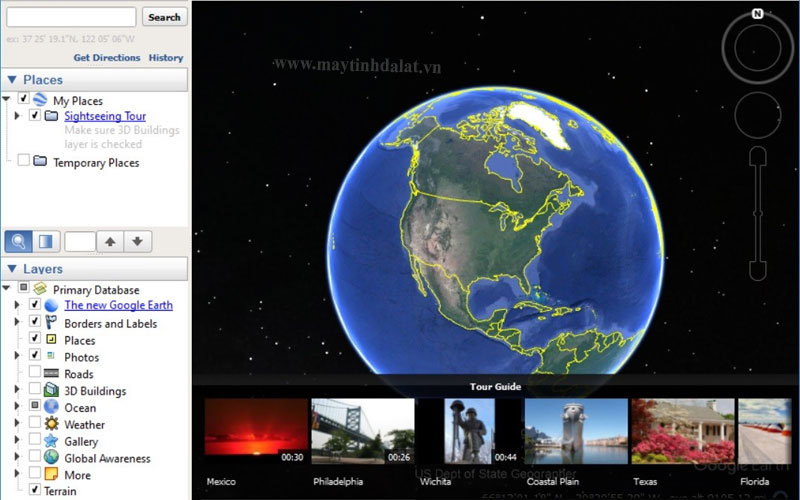This screenshot has width=800, height=500.
Task: Click the More layer note icon
Action: click(x=51, y=474)
